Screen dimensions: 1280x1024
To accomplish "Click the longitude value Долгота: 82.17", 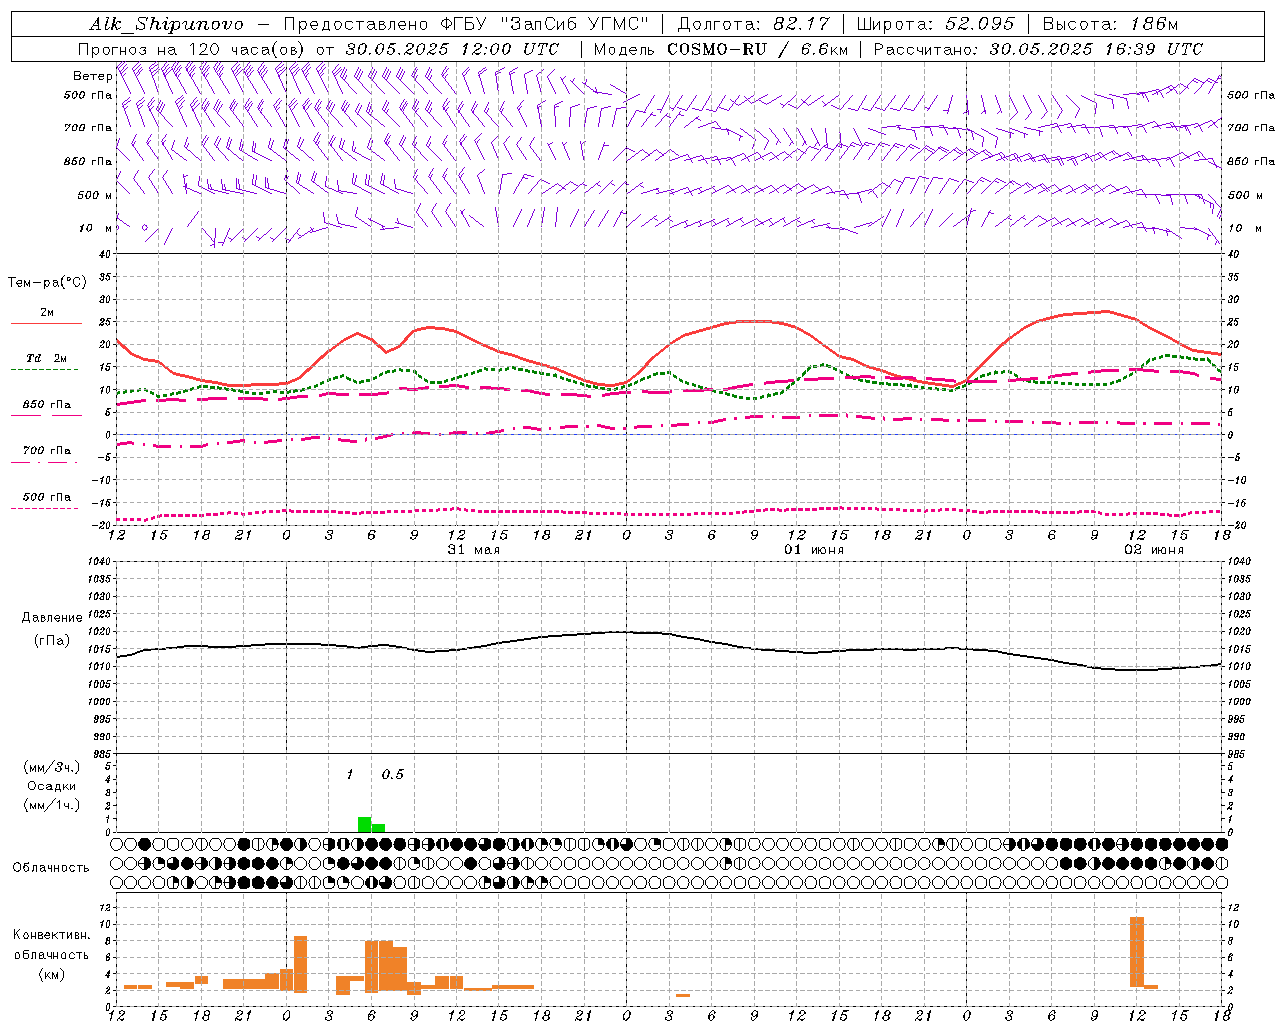I will click(753, 24).
